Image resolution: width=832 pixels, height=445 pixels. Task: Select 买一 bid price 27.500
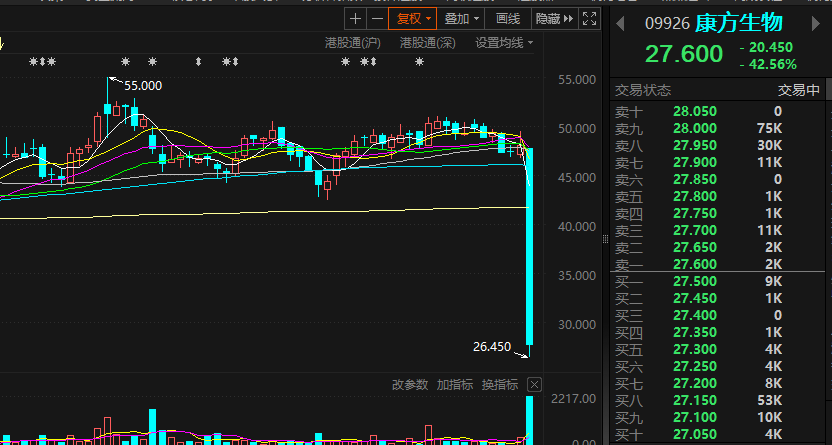[x=695, y=281]
